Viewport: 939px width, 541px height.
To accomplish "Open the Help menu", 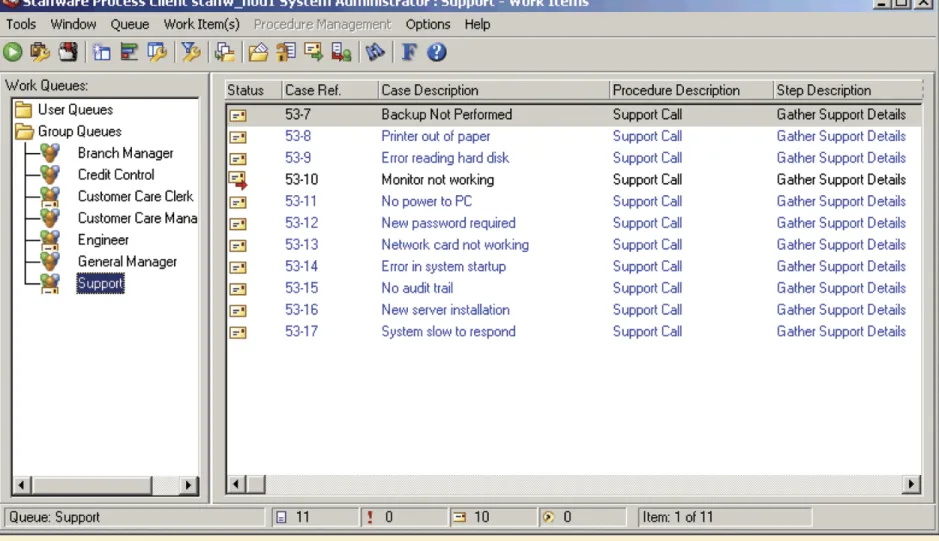I will (x=477, y=25).
